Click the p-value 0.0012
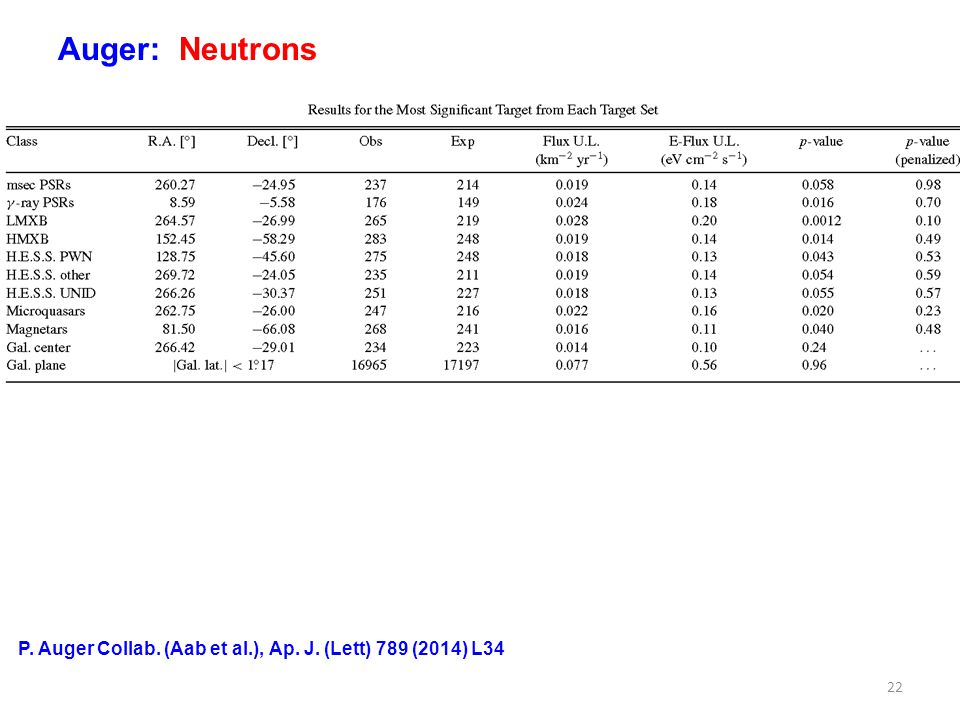This screenshot has height=720, width=960. (822, 221)
